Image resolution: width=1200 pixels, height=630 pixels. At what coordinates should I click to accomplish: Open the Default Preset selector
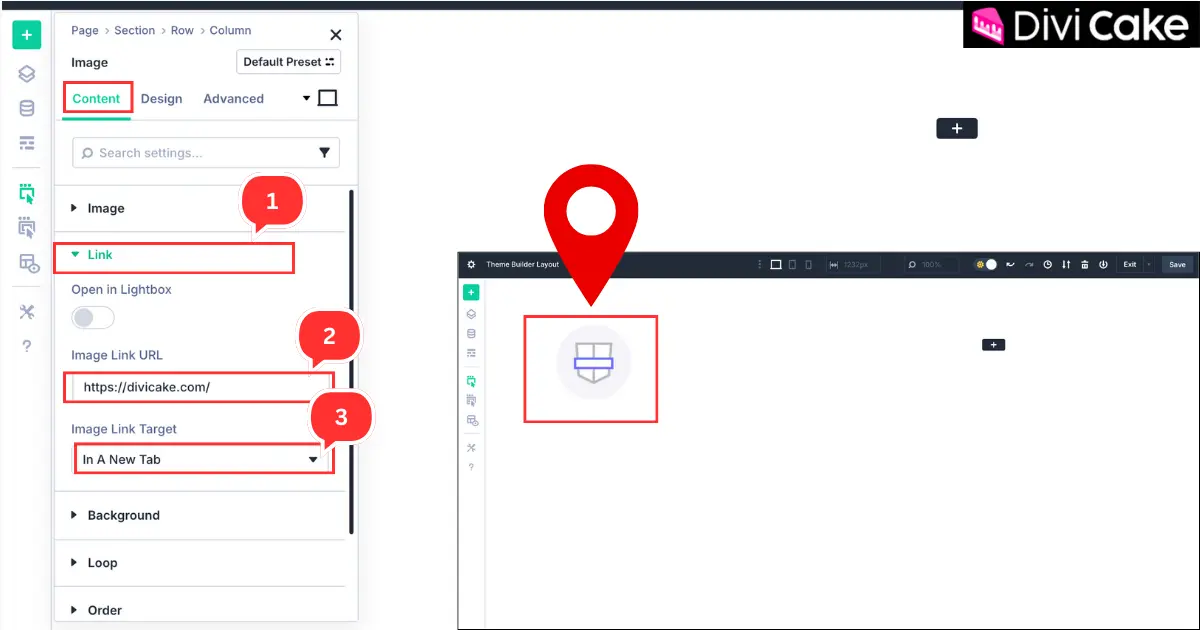coord(289,62)
